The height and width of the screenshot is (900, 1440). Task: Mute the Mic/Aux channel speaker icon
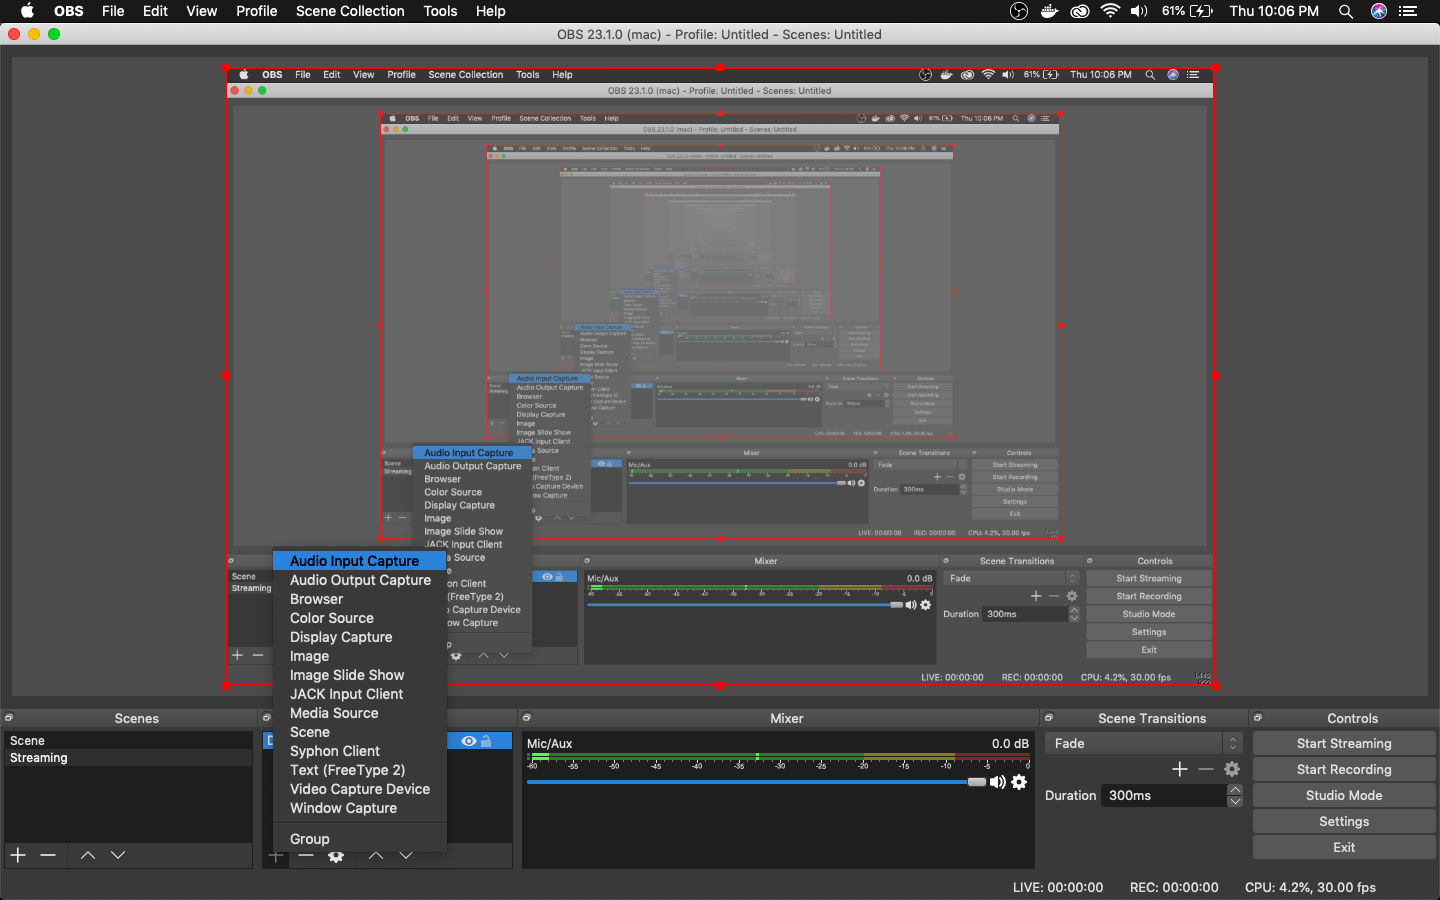998,782
